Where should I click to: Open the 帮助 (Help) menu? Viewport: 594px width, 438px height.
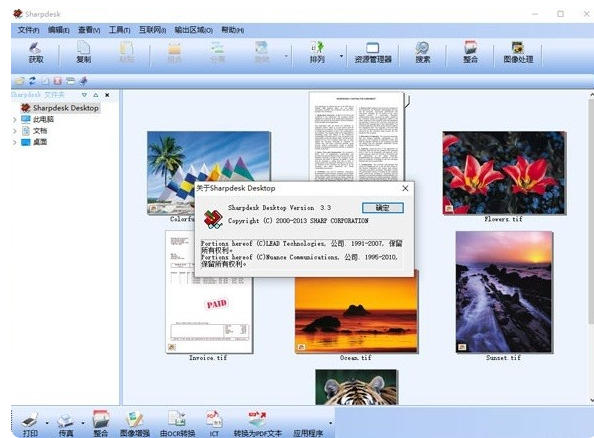click(232, 30)
